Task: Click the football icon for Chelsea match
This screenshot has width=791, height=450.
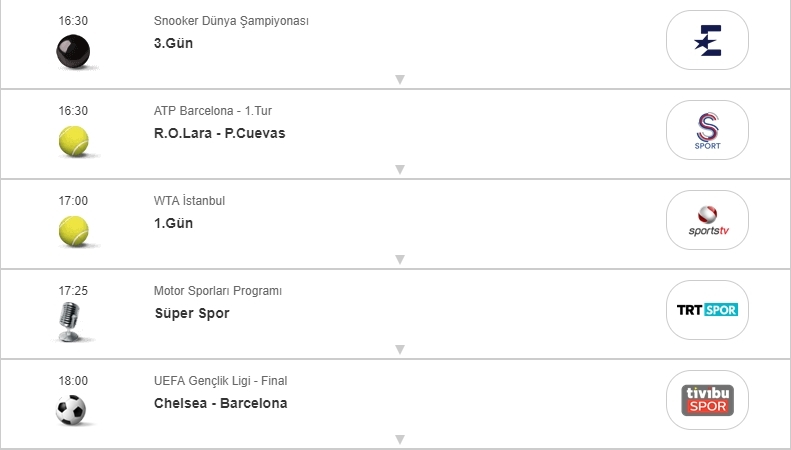Action: pos(72,410)
